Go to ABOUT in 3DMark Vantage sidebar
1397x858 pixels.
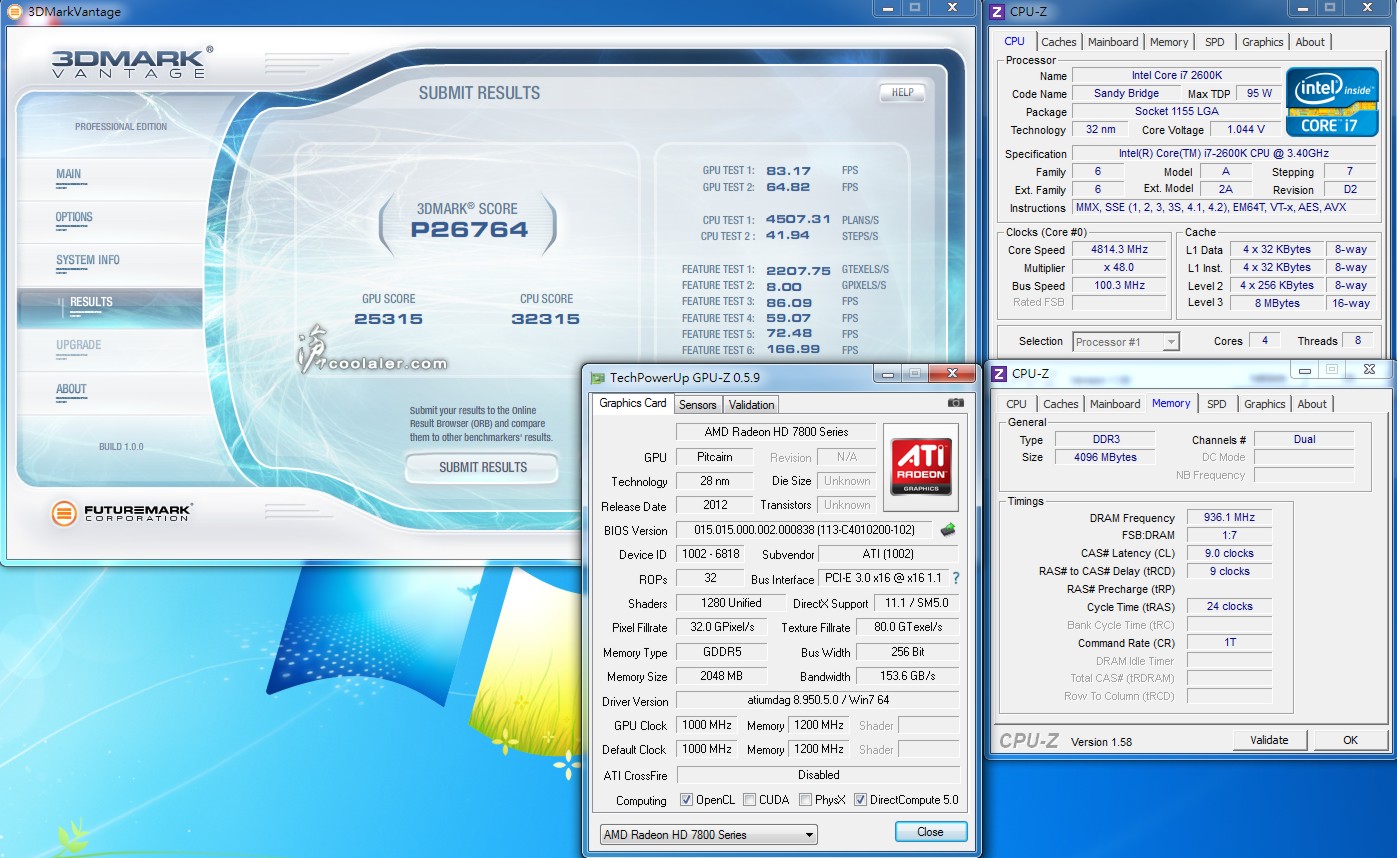tap(71, 389)
